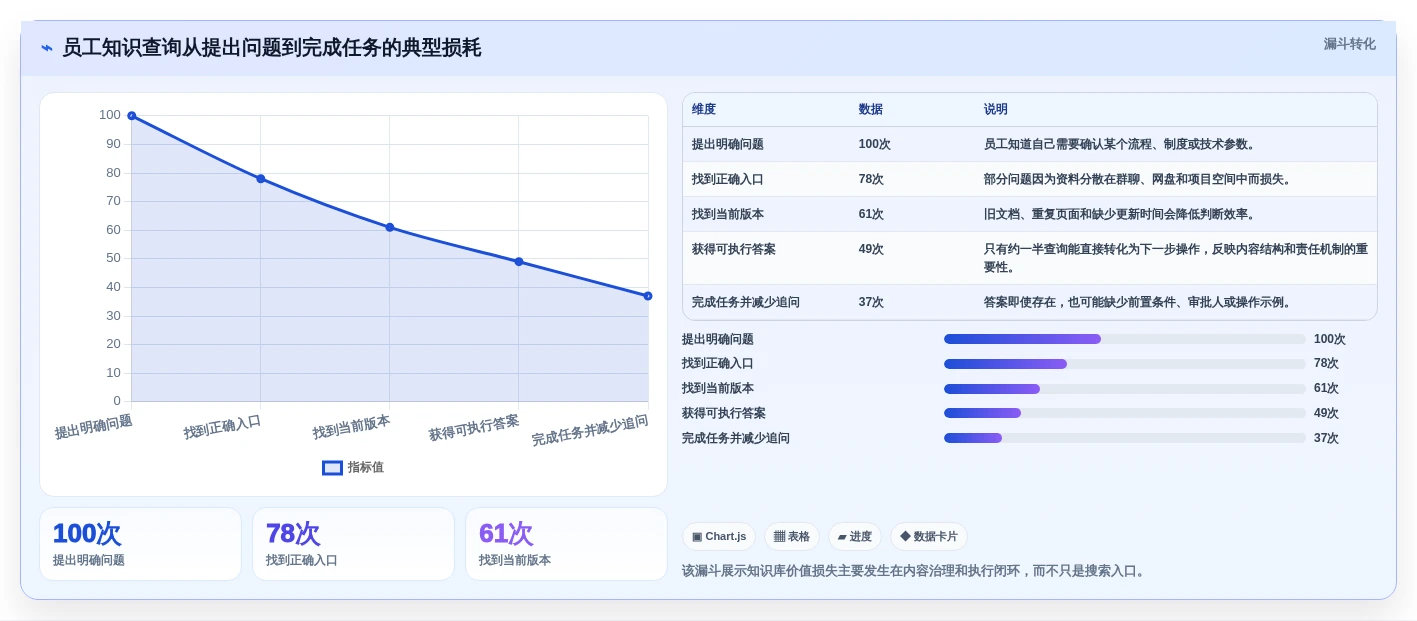Select the table cell 完成任务并减少追问
Viewport: 1417px width, 621px height.
point(745,302)
